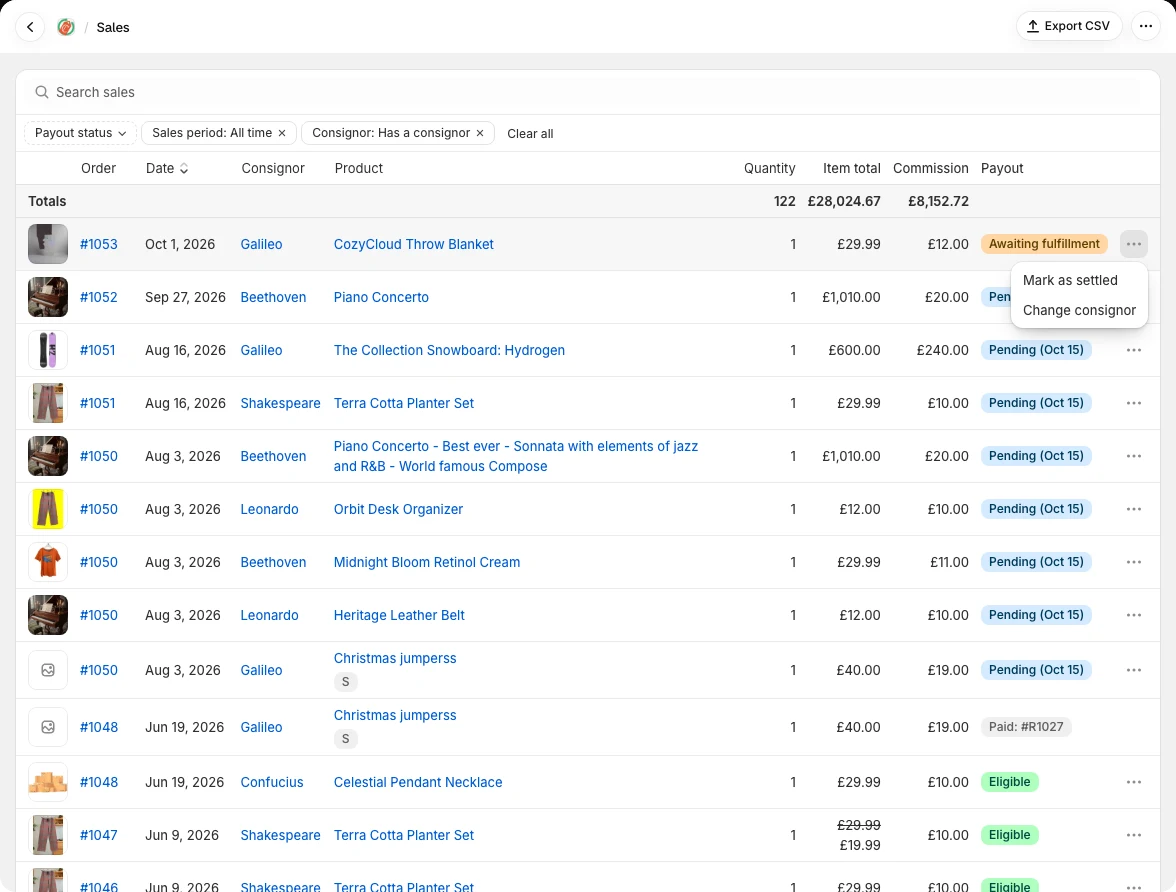Screen dimensions: 1176x892
Task: Choose Change consignor from the menu
Action: (1078, 310)
